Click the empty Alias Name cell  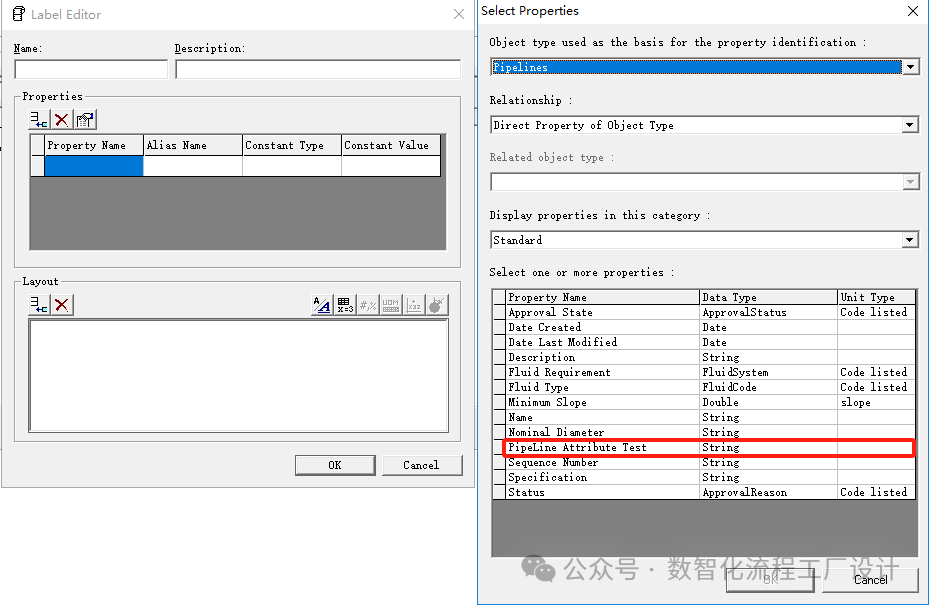(193, 166)
